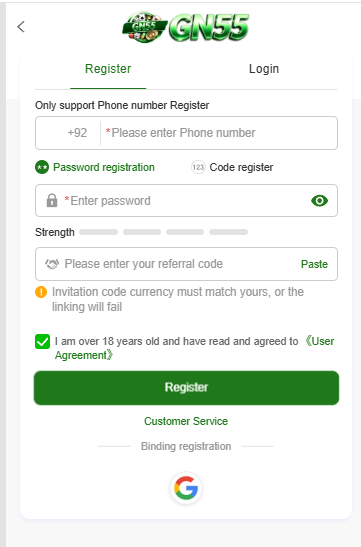Viewport: 361px width, 547px height.
Task: Focus the phone number input field
Action: click(x=219, y=133)
